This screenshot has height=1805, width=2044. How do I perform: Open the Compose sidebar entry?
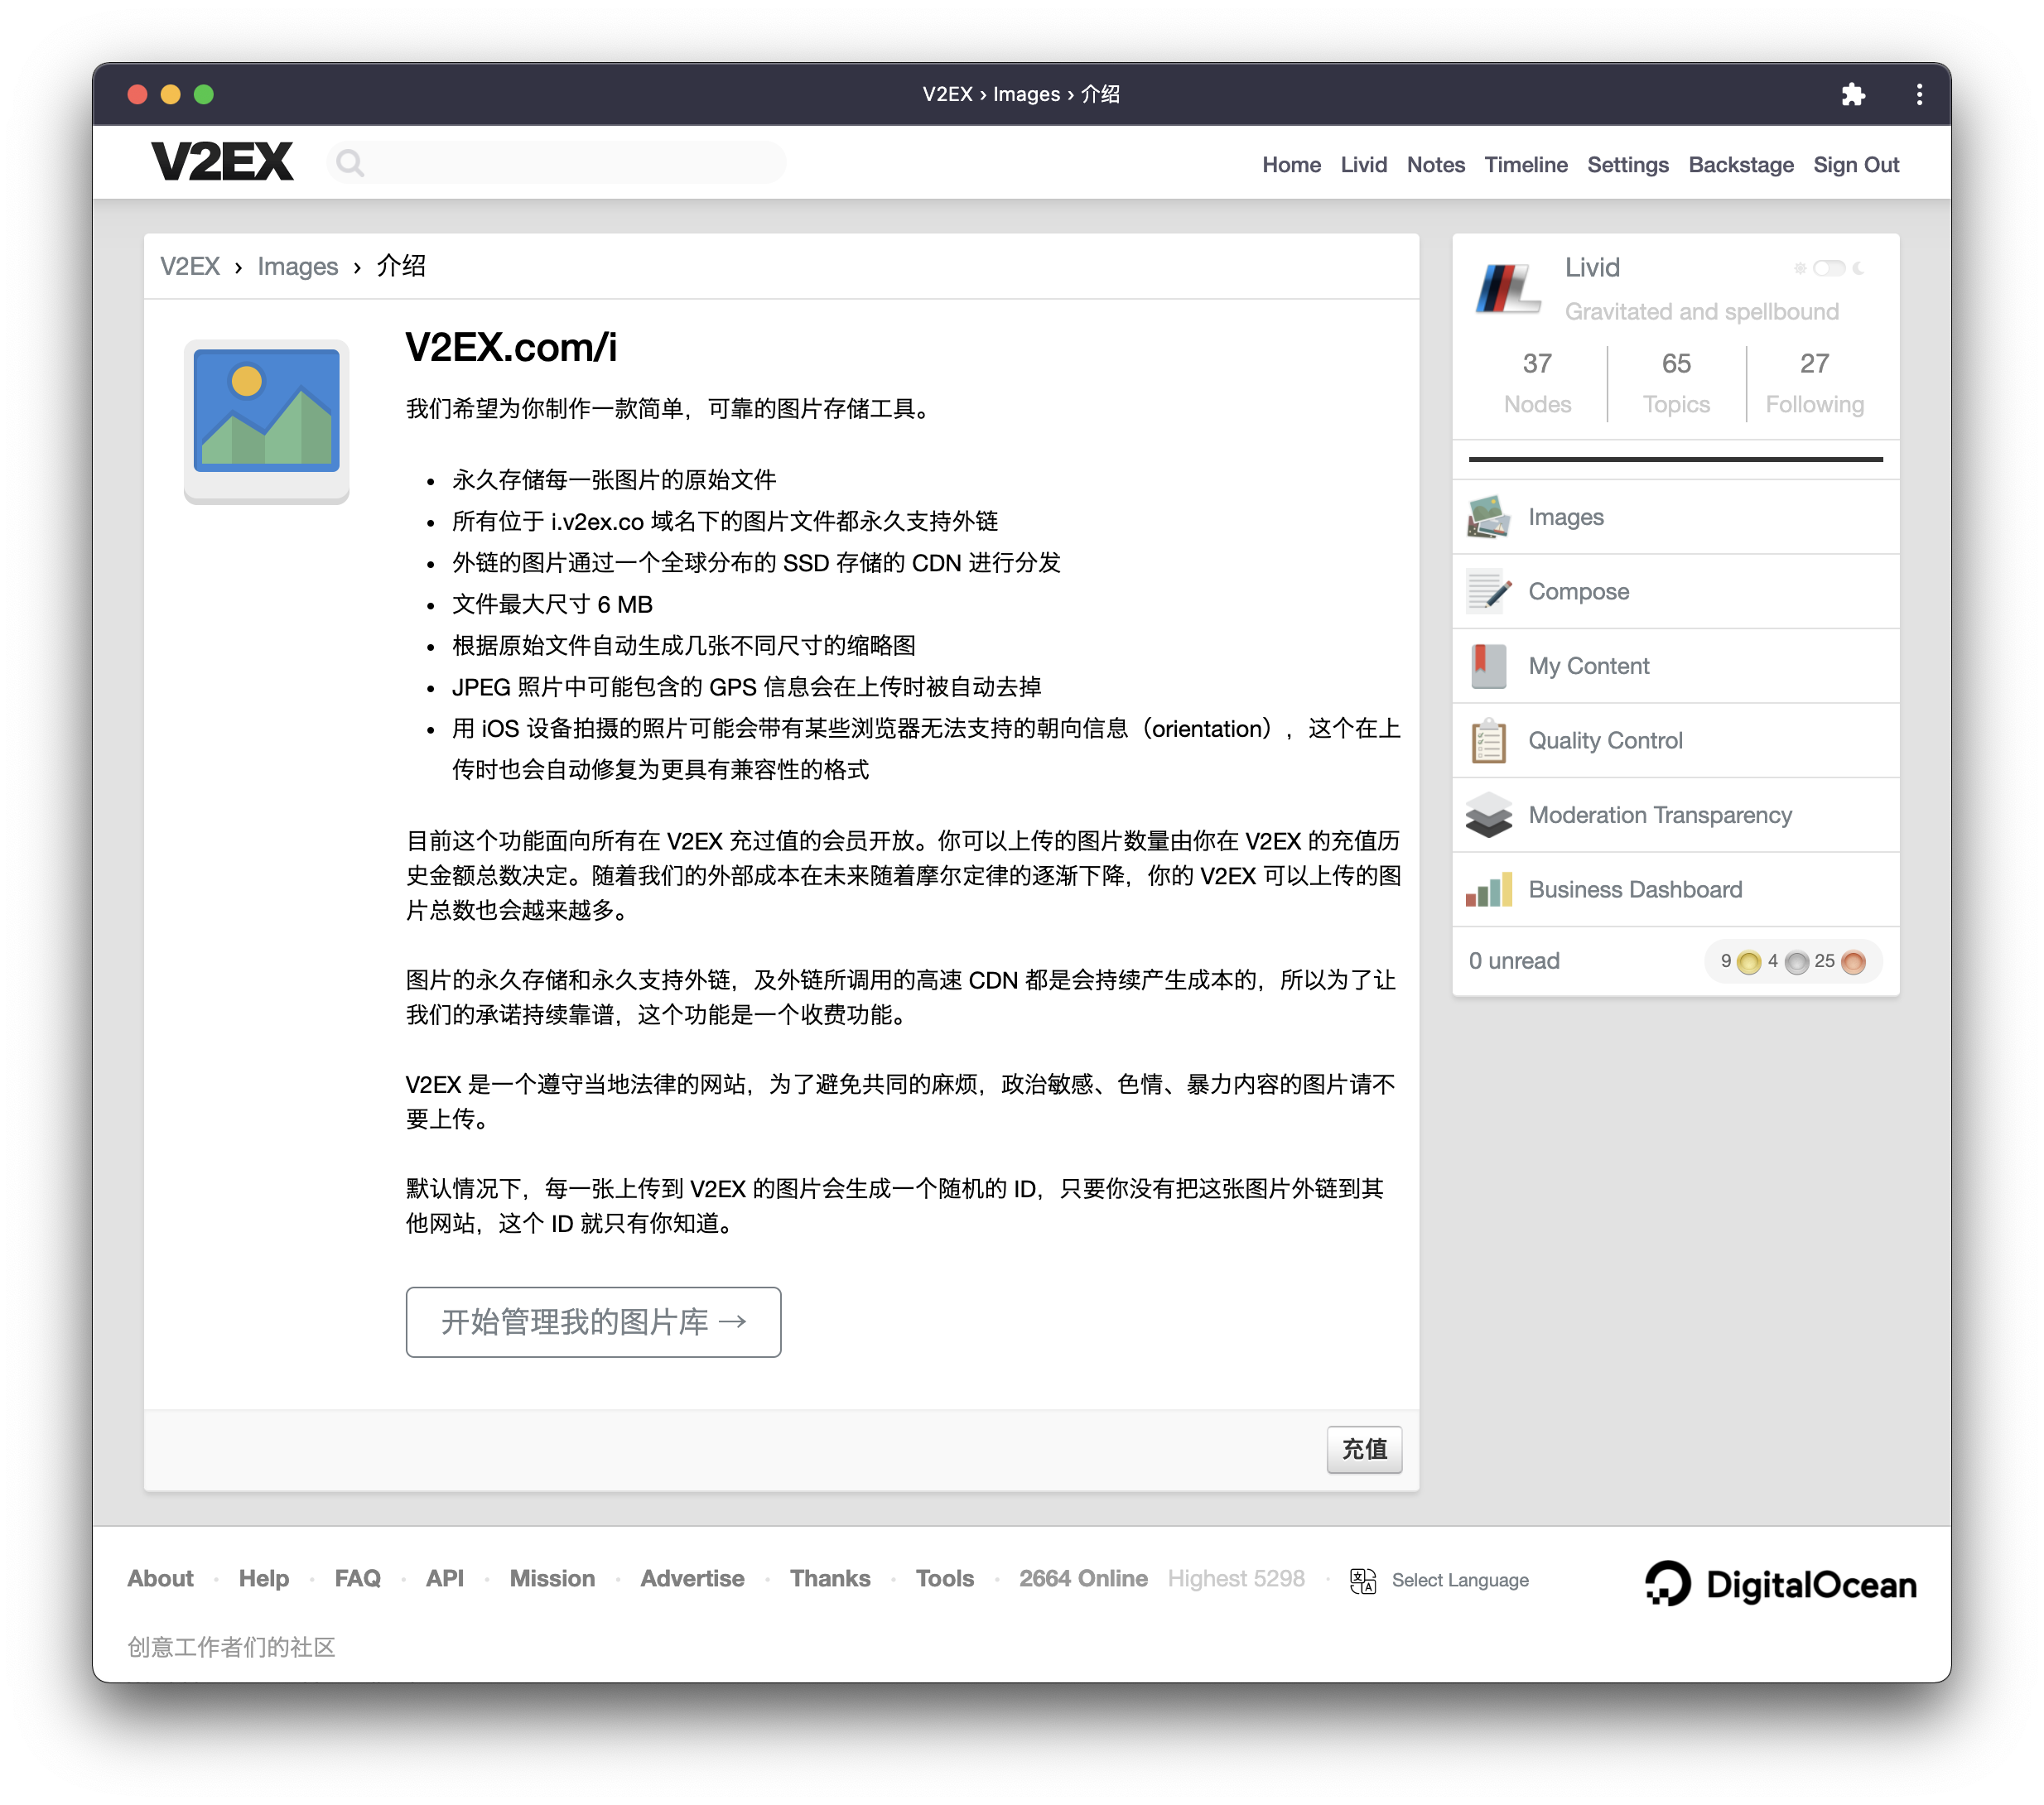pos(1676,592)
